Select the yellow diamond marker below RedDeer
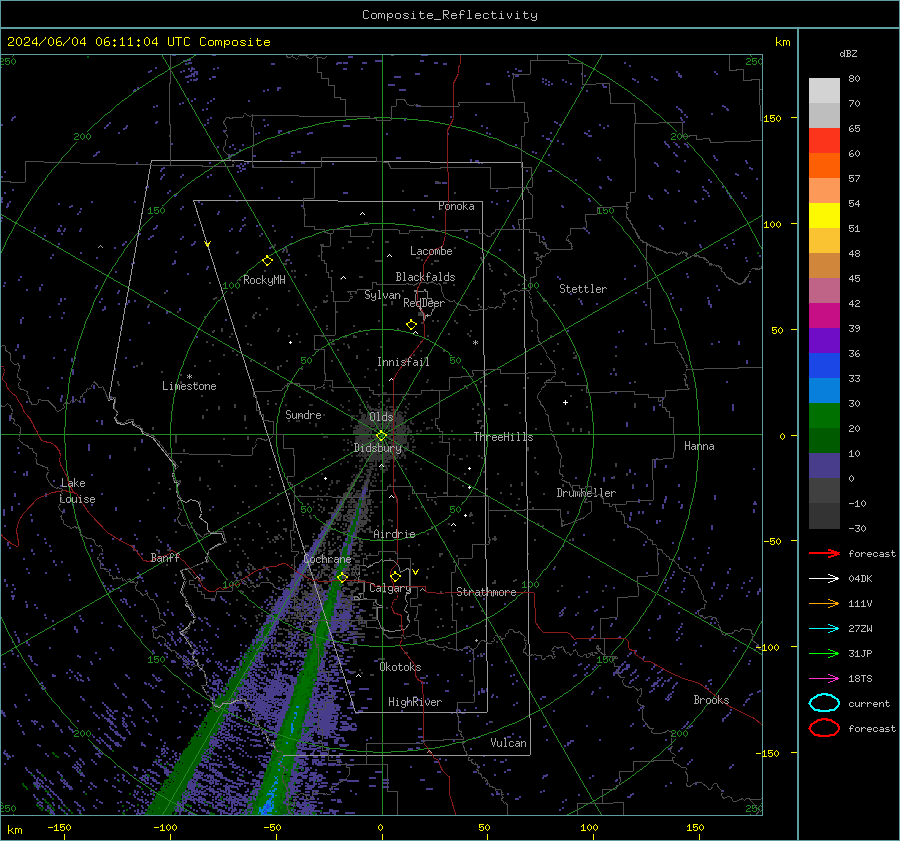Image resolution: width=900 pixels, height=841 pixels. pyautogui.click(x=411, y=325)
